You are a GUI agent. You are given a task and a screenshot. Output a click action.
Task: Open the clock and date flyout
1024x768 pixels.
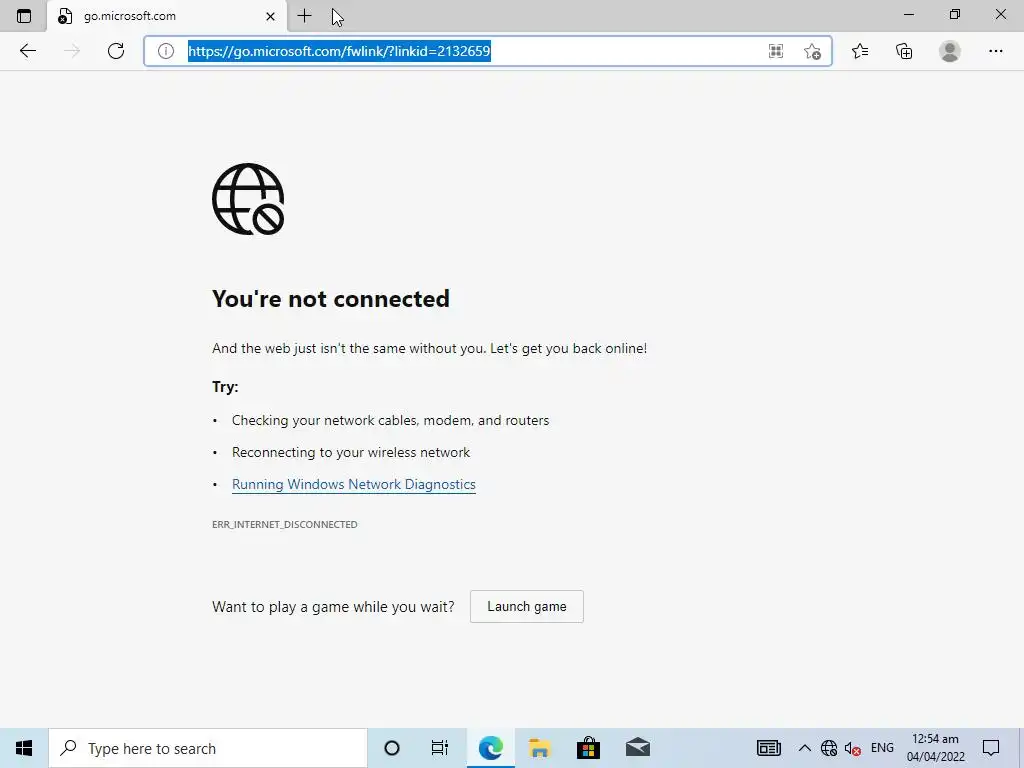coord(935,748)
